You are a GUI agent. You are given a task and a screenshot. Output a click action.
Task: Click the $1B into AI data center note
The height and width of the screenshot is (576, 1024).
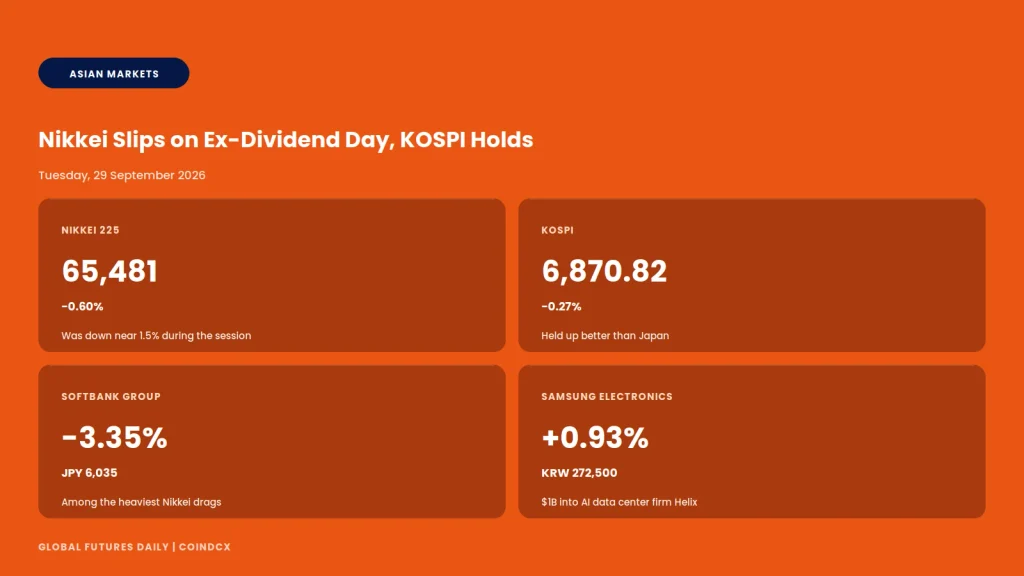point(619,502)
